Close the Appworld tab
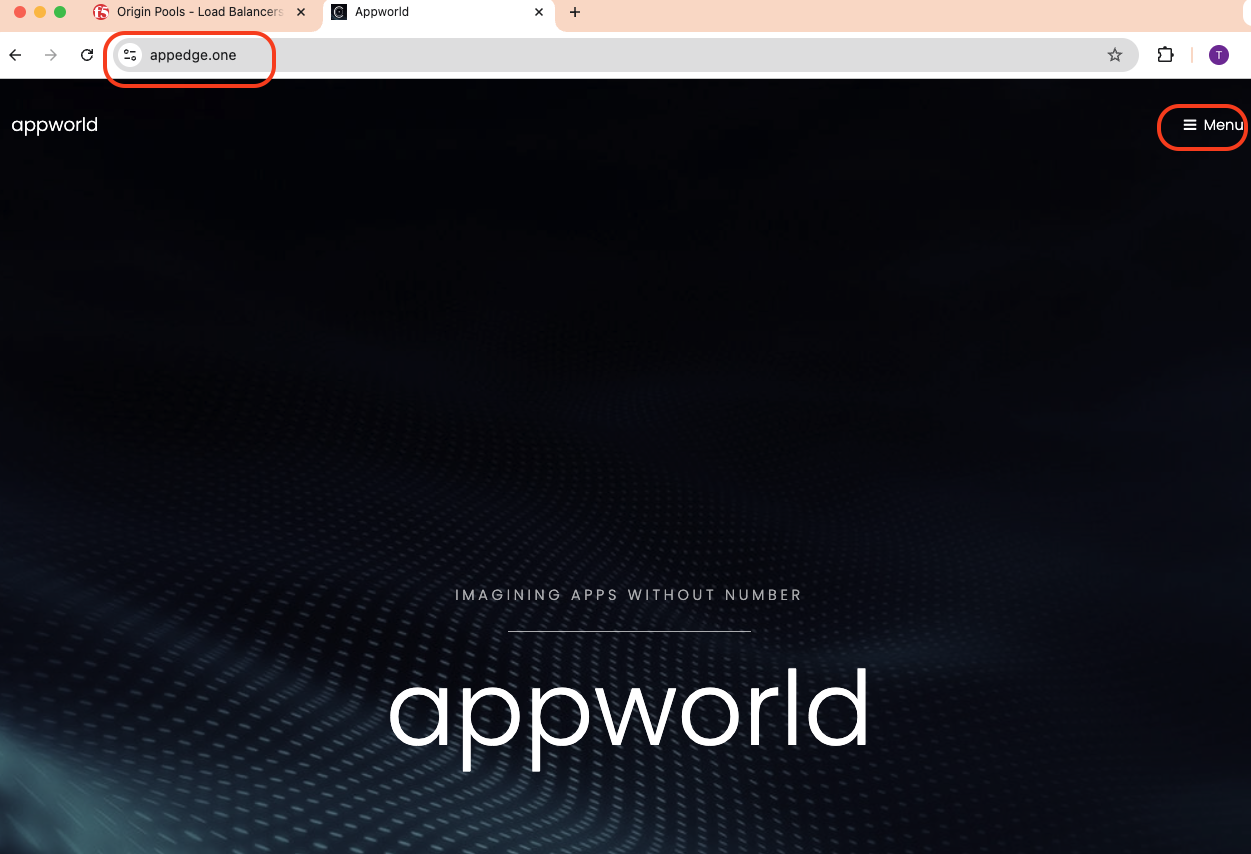 [539, 12]
